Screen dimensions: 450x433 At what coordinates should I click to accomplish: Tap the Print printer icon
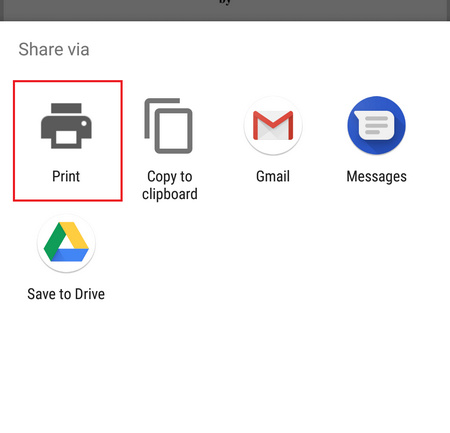click(x=66, y=126)
